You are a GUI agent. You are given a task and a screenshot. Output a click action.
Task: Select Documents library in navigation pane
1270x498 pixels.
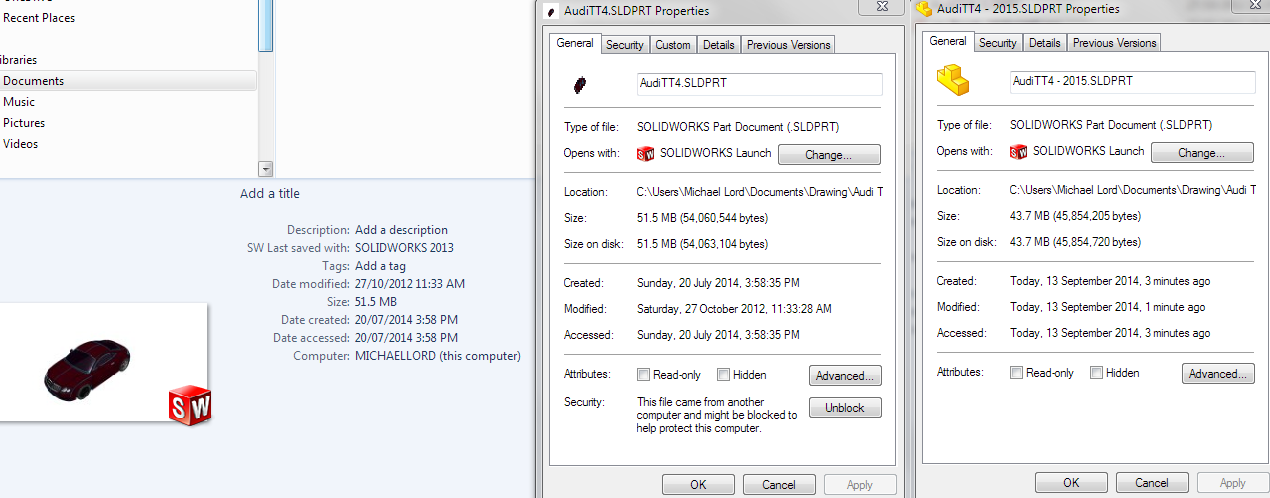pyautogui.click(x=33, y=81)
